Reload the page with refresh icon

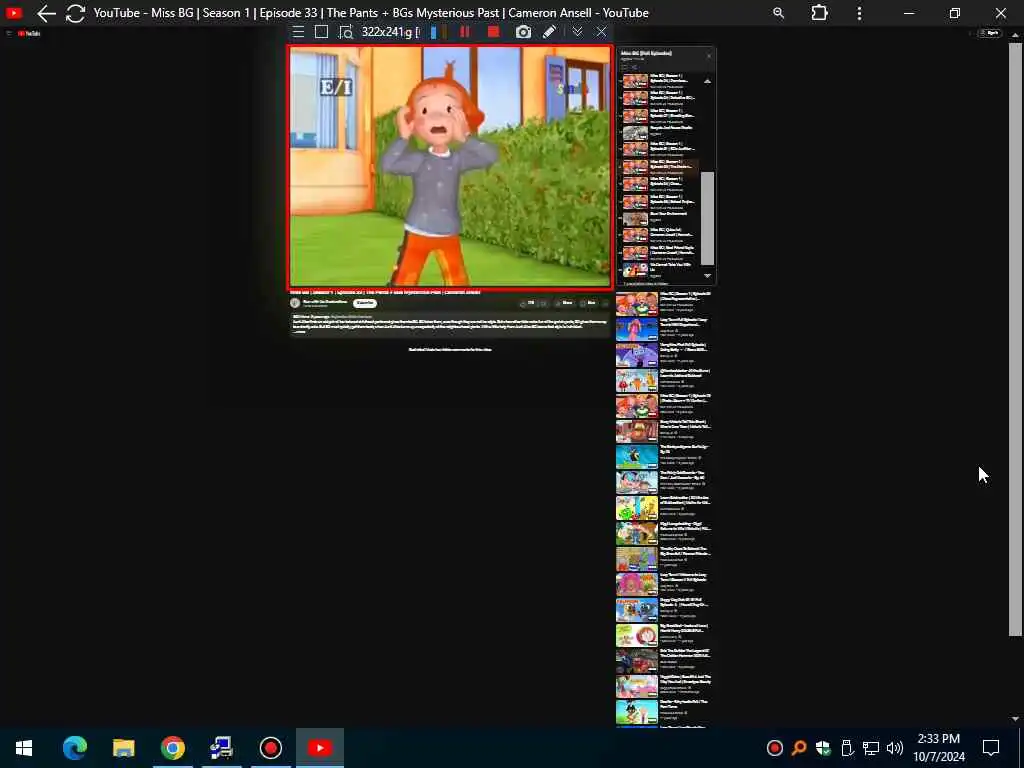tap(75, 13)
